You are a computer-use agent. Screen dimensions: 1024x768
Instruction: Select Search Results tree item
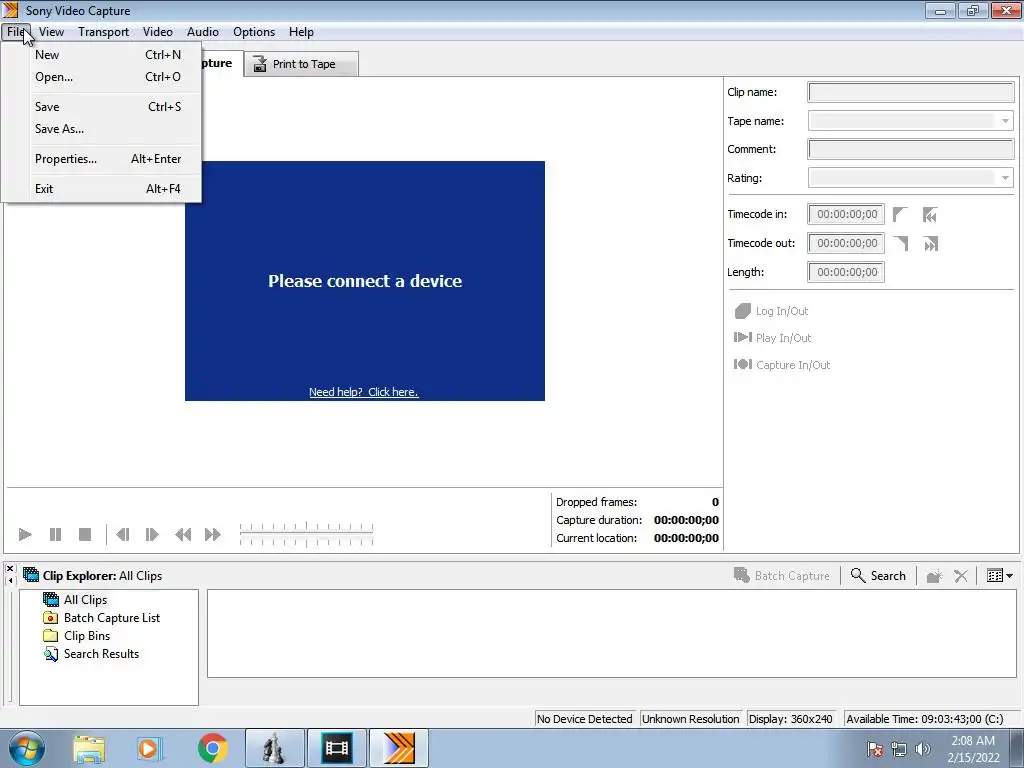(101, 654)
